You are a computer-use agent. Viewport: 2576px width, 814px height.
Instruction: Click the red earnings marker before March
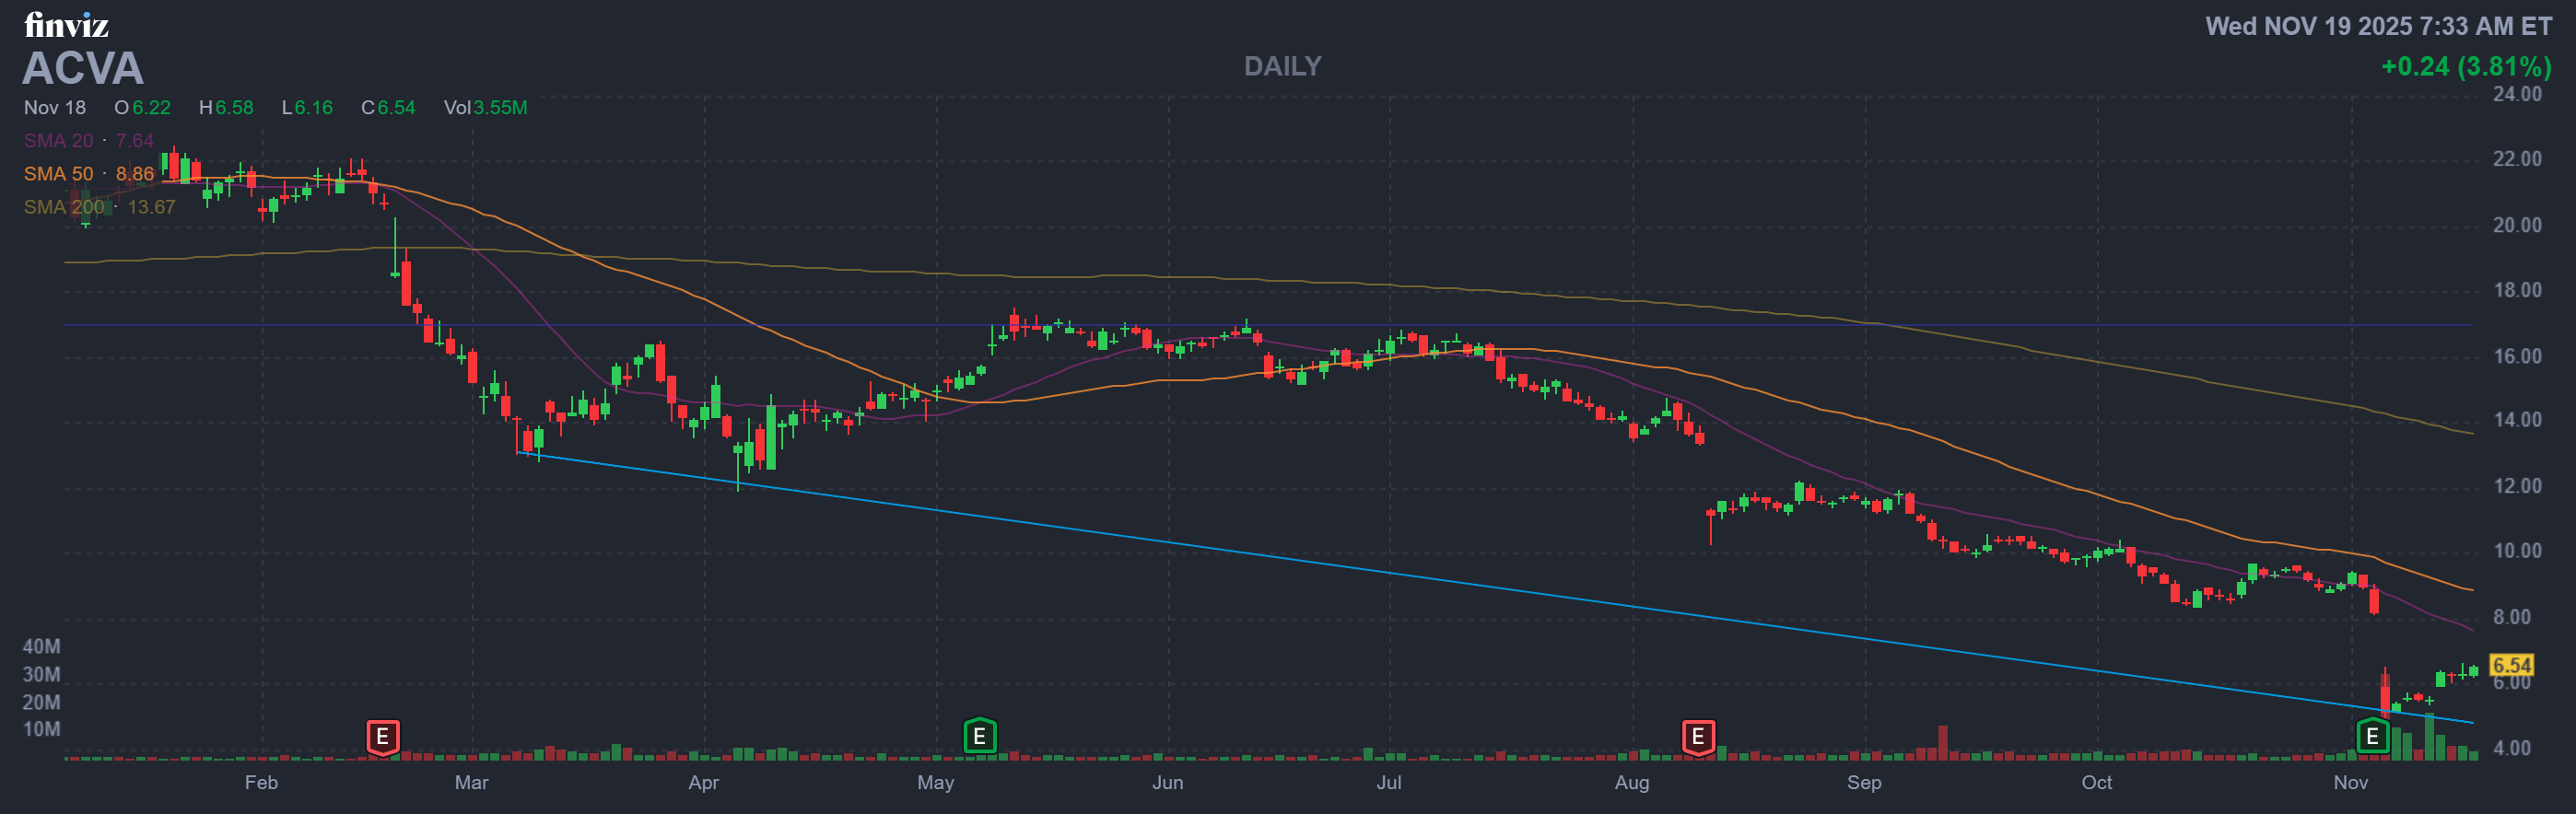click(382, 737)
